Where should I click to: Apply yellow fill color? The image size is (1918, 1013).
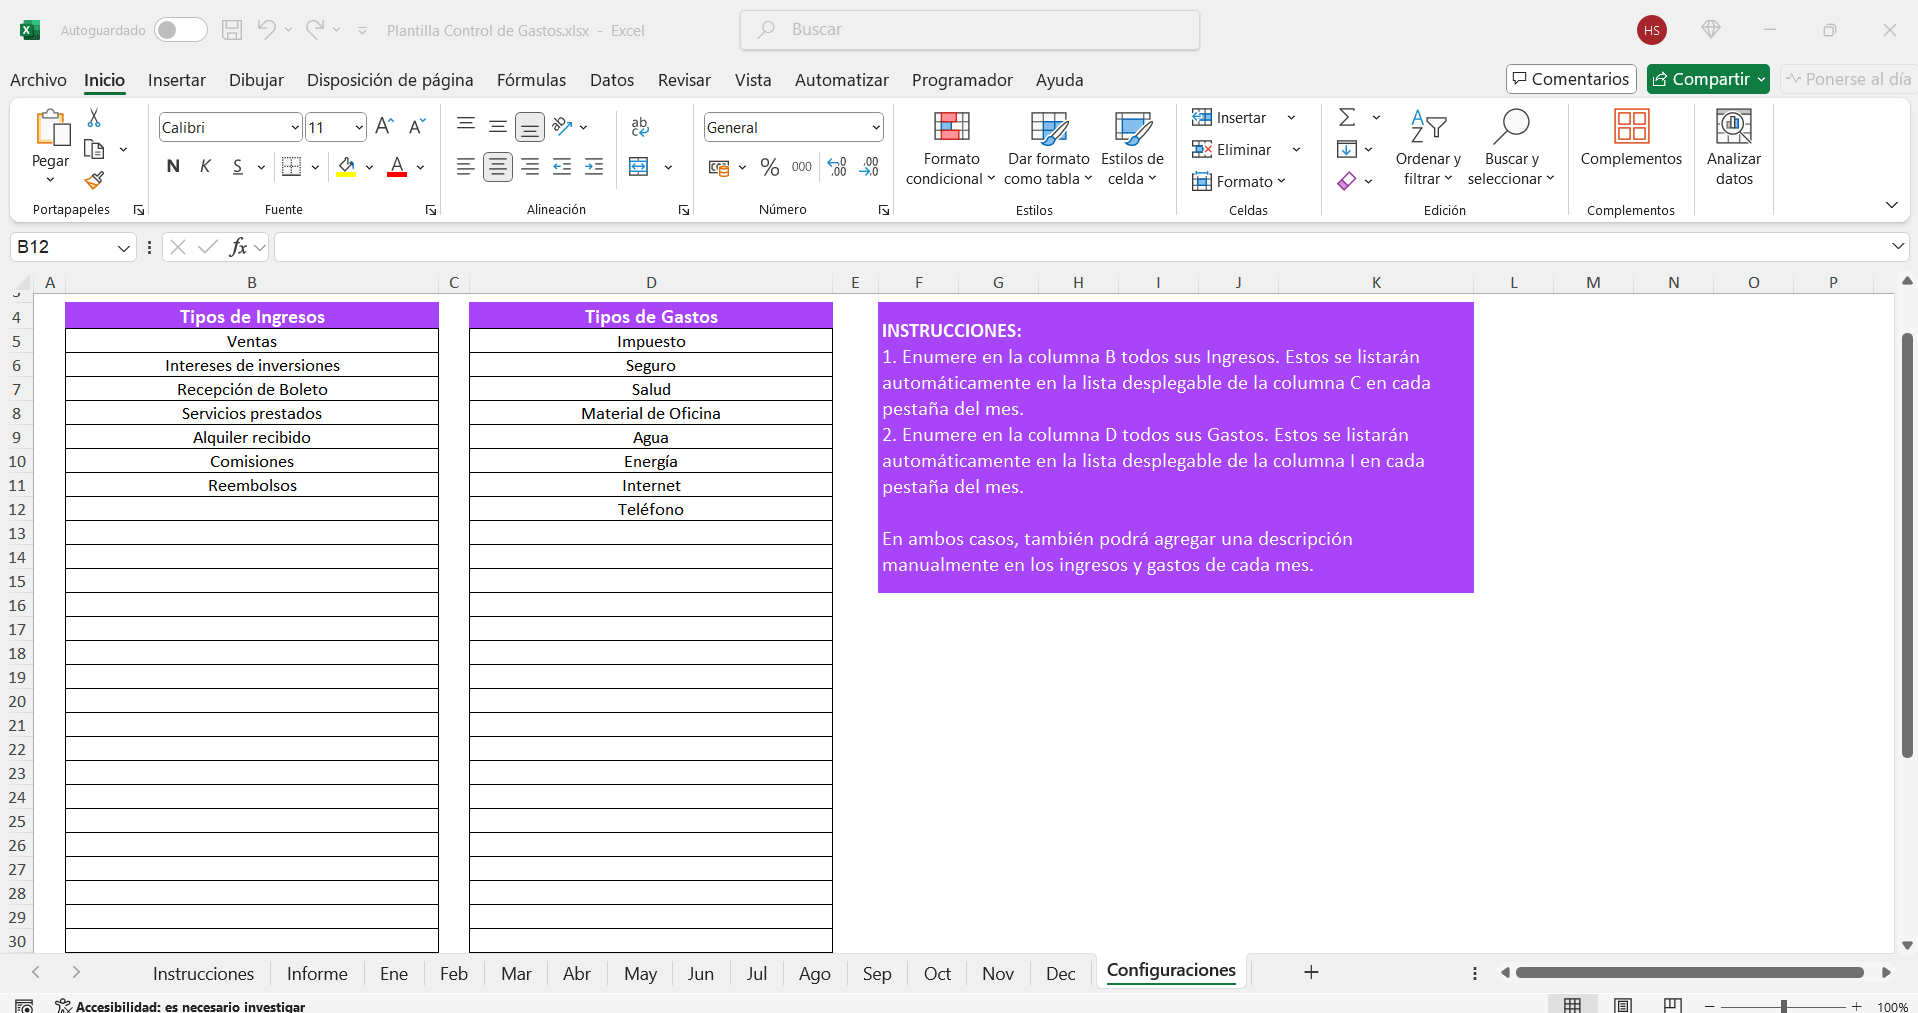pyautogui.click(x=346, y=167)
